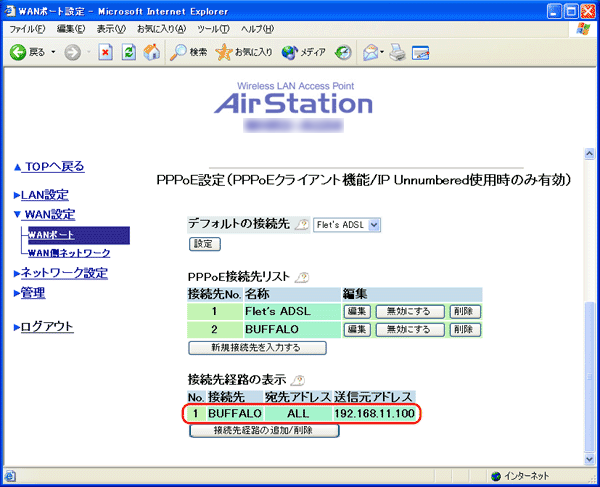Screen dimensions: 600x487
Task: Open the Forward button history dropdown arrow
Action: pyautogui.click(x=88, y=52)
